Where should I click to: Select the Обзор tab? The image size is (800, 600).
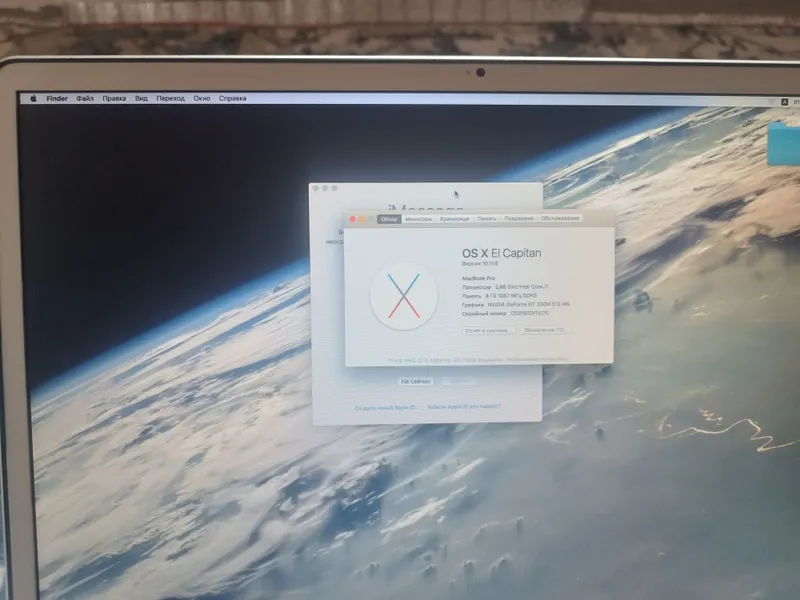pos(389,219)
